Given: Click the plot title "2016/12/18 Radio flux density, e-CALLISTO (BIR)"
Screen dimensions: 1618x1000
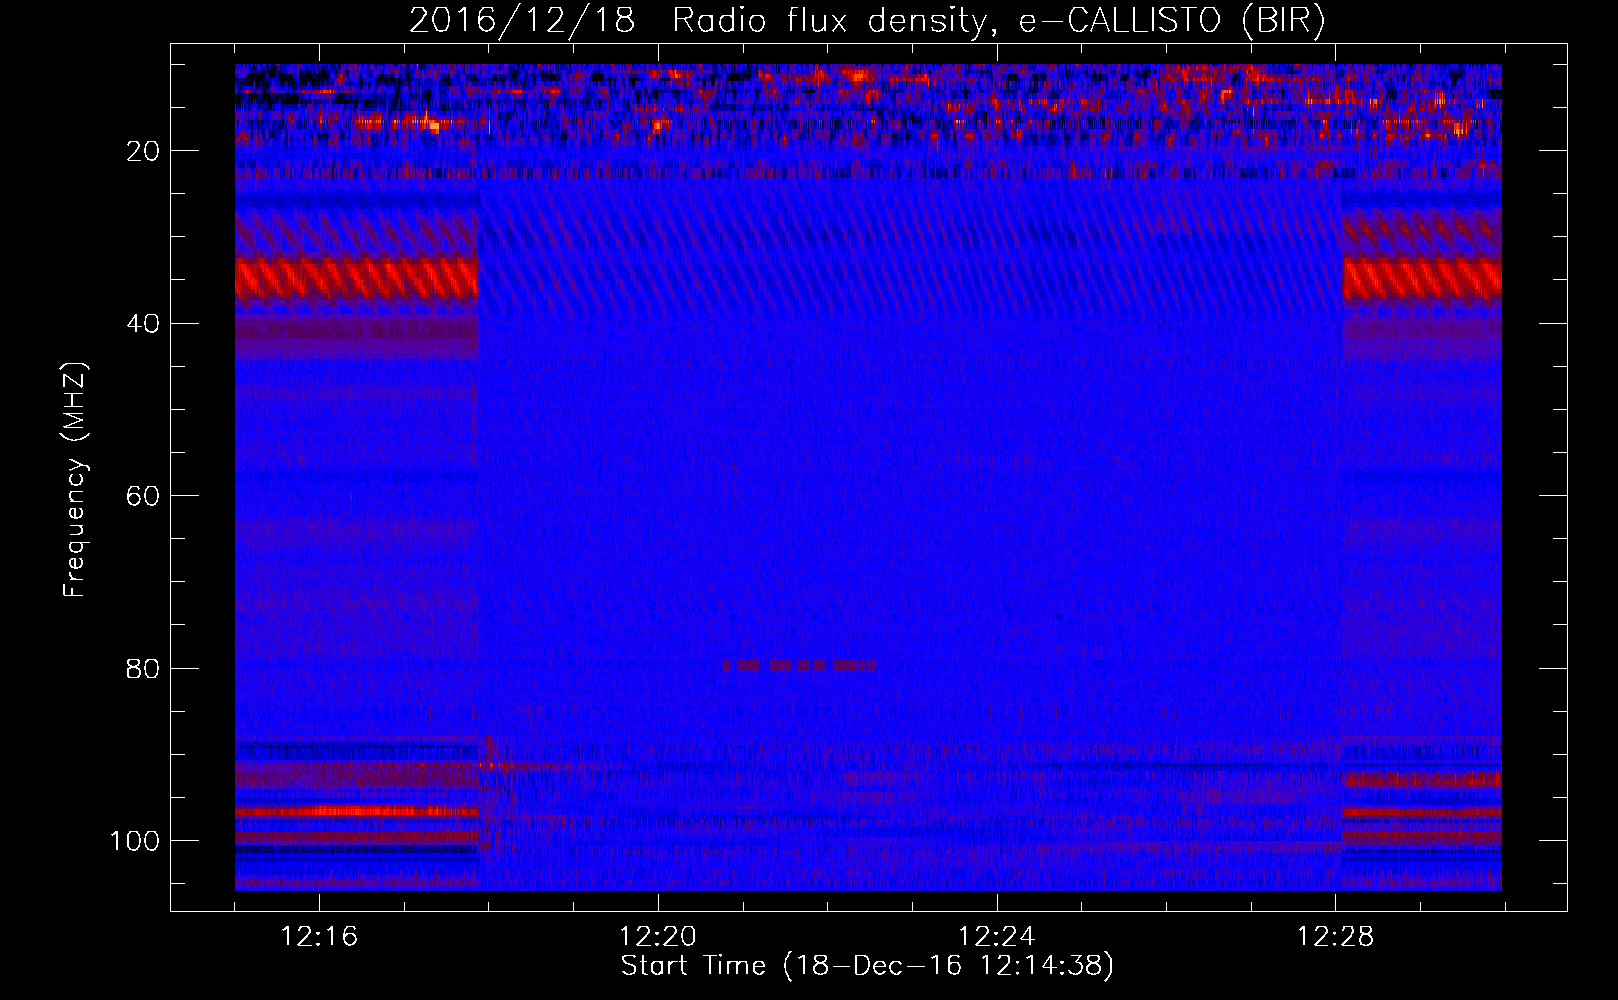Looking at the screenshot, I should click(x=867, y=21).
